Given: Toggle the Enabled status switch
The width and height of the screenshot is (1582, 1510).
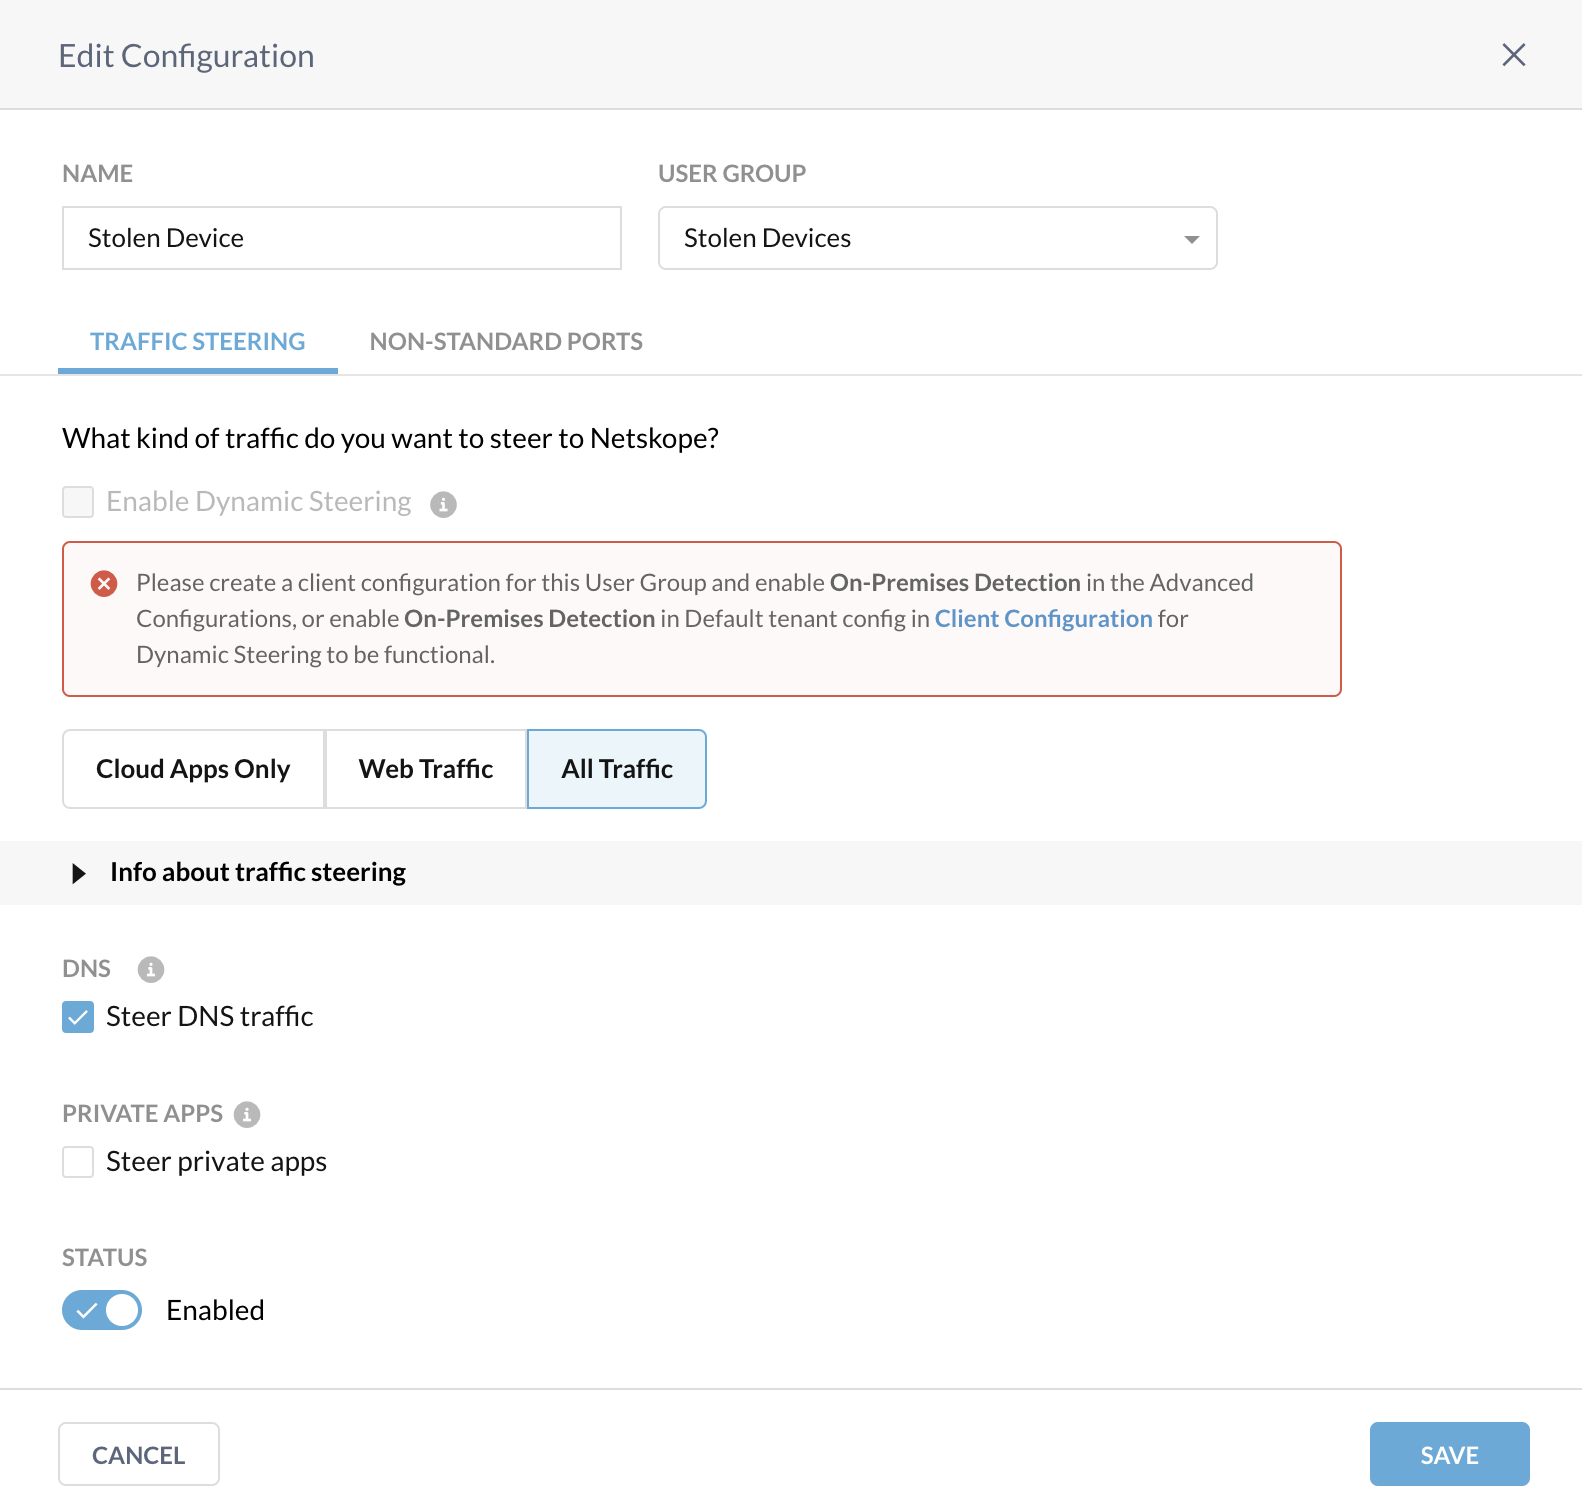Looking at the screenshot, I should (102, 1310).
